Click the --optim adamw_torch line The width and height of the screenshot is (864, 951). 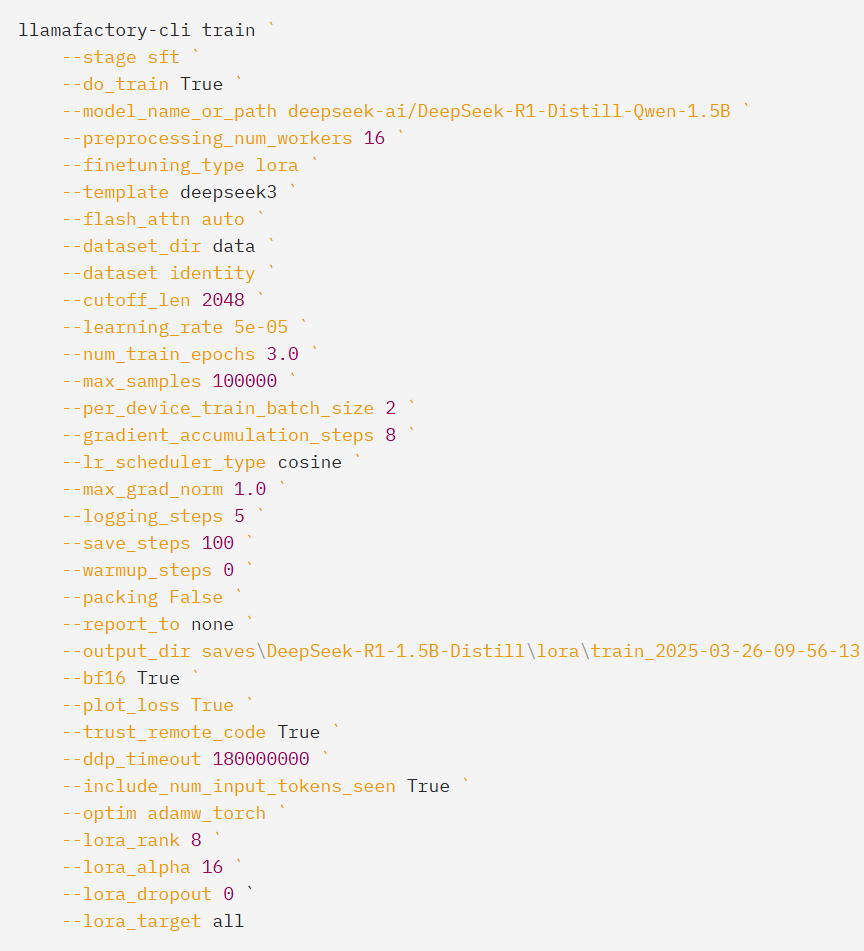164,813
